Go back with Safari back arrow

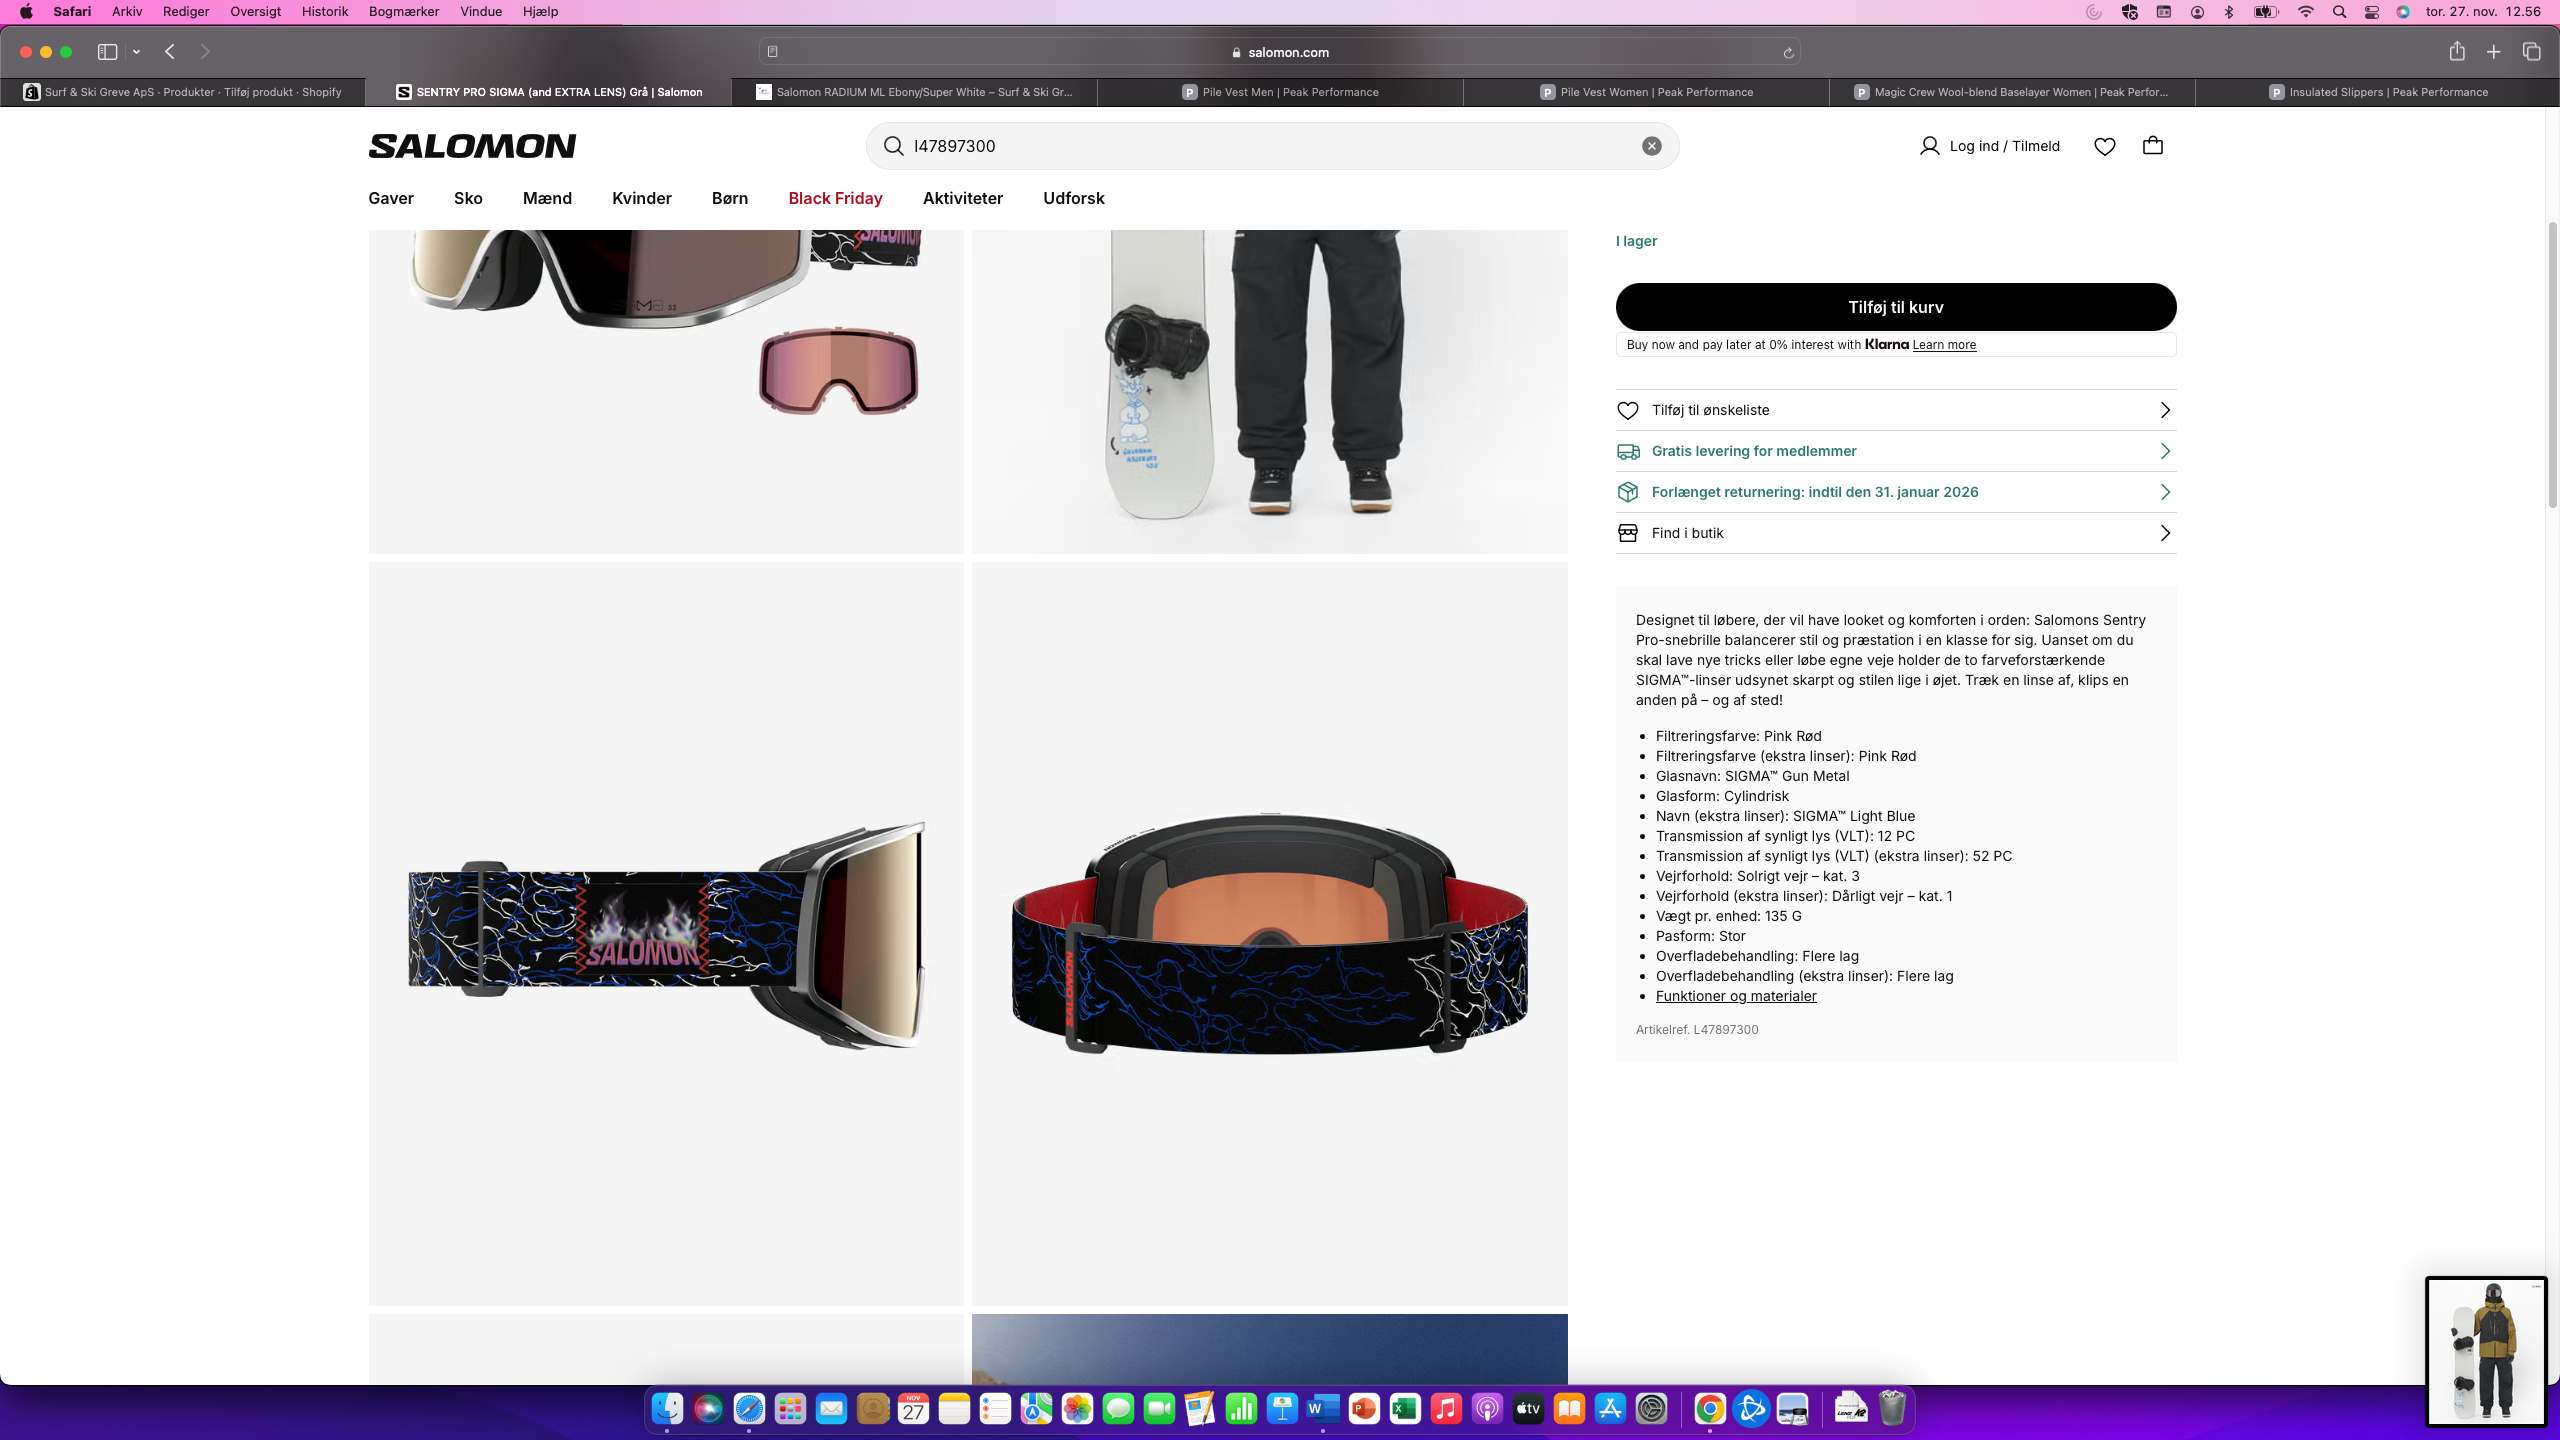coord(170,52)
